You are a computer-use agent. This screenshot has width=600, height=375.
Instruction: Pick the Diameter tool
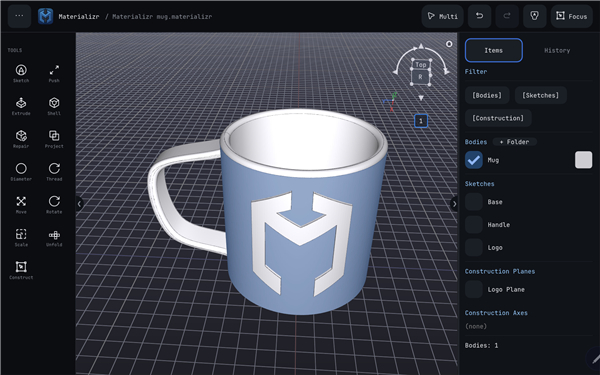[x=21, y=172]
